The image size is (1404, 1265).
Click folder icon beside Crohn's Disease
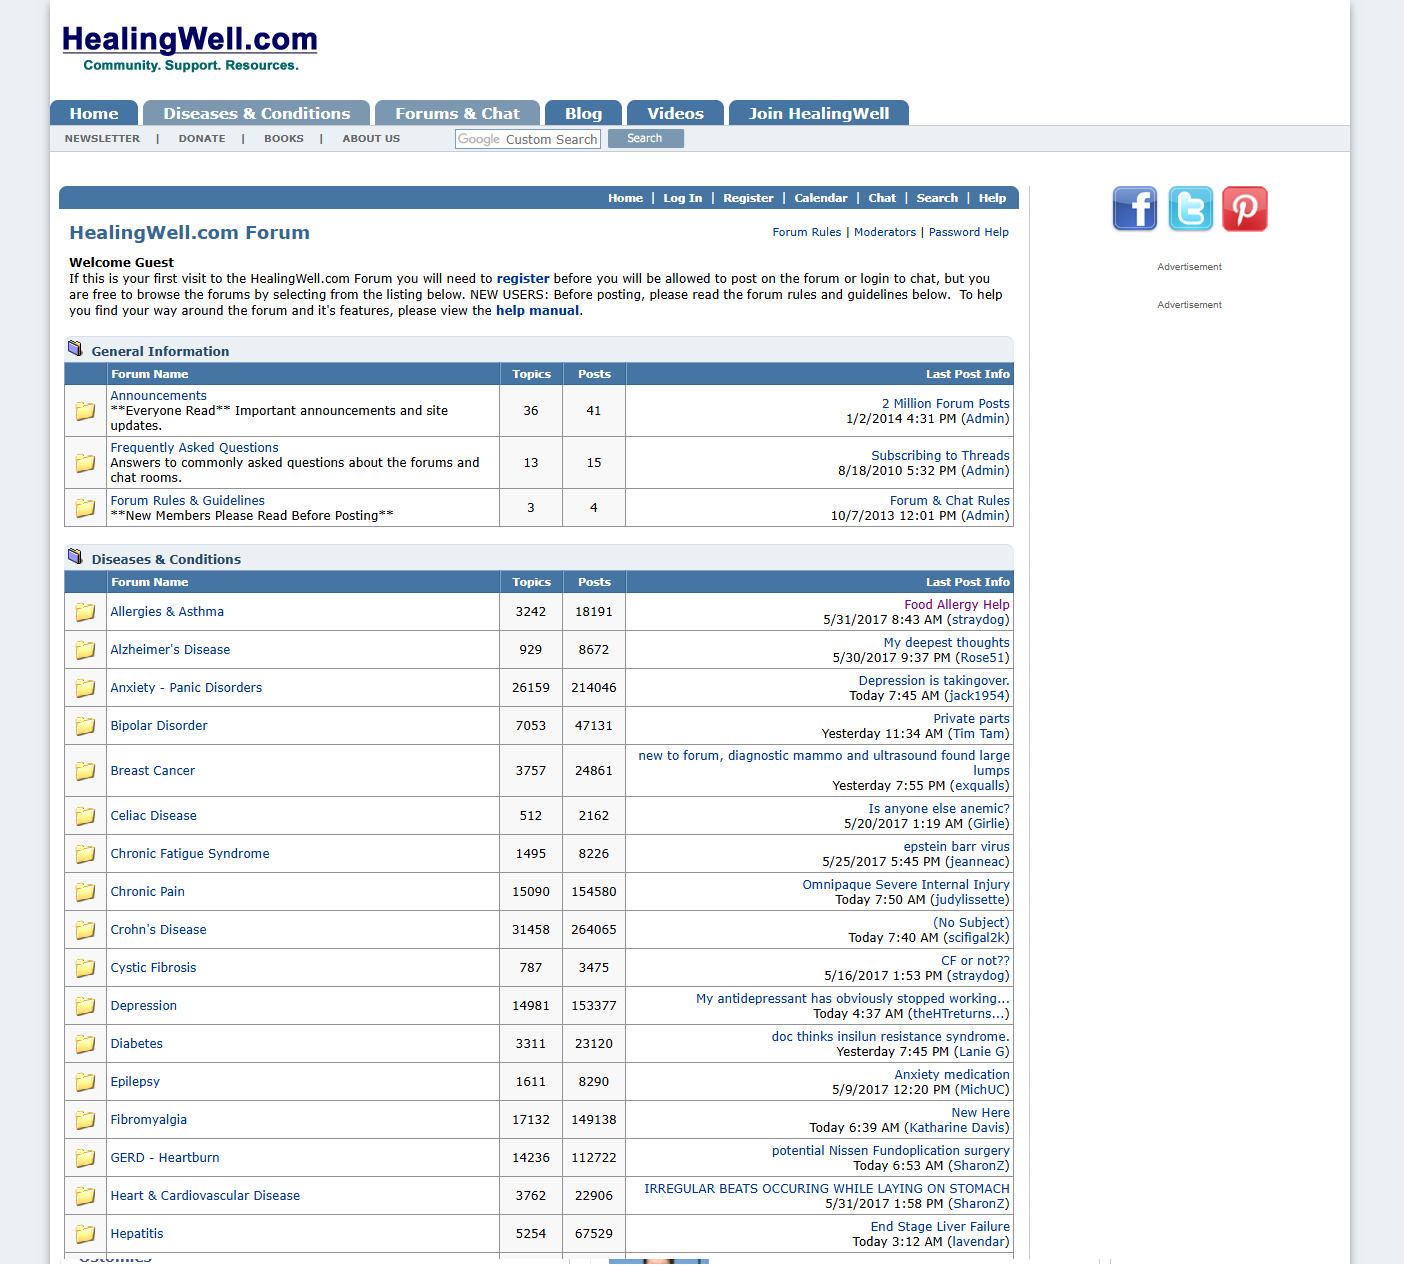[85, 930]
